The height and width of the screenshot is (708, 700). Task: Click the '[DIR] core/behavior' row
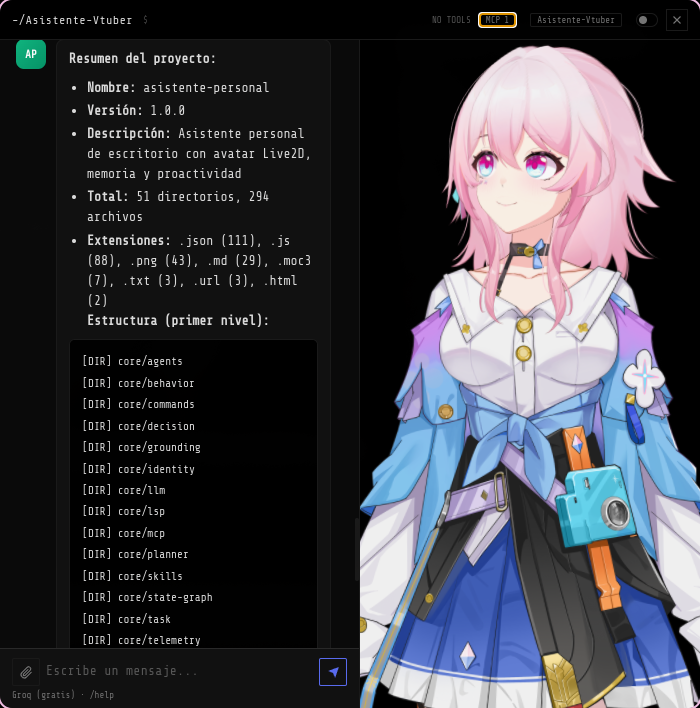[x=138, y=383]
